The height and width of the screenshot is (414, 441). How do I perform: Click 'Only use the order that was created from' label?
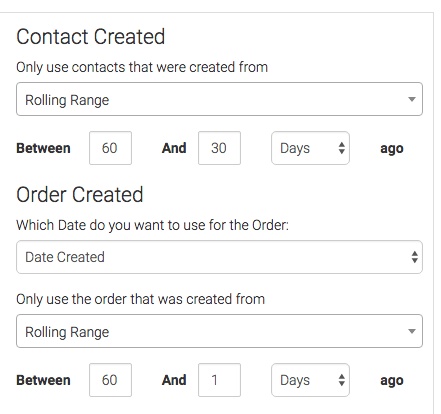(140, 299)
